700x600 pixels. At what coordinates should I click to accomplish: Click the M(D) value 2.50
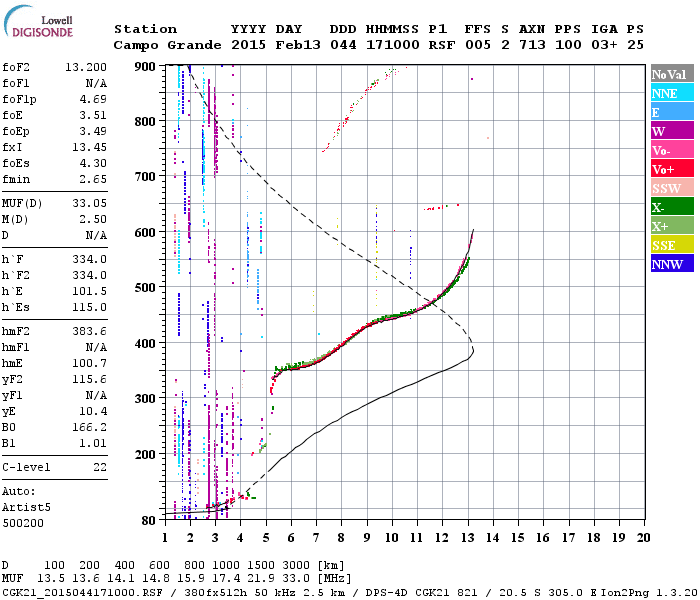coord(93,219)
